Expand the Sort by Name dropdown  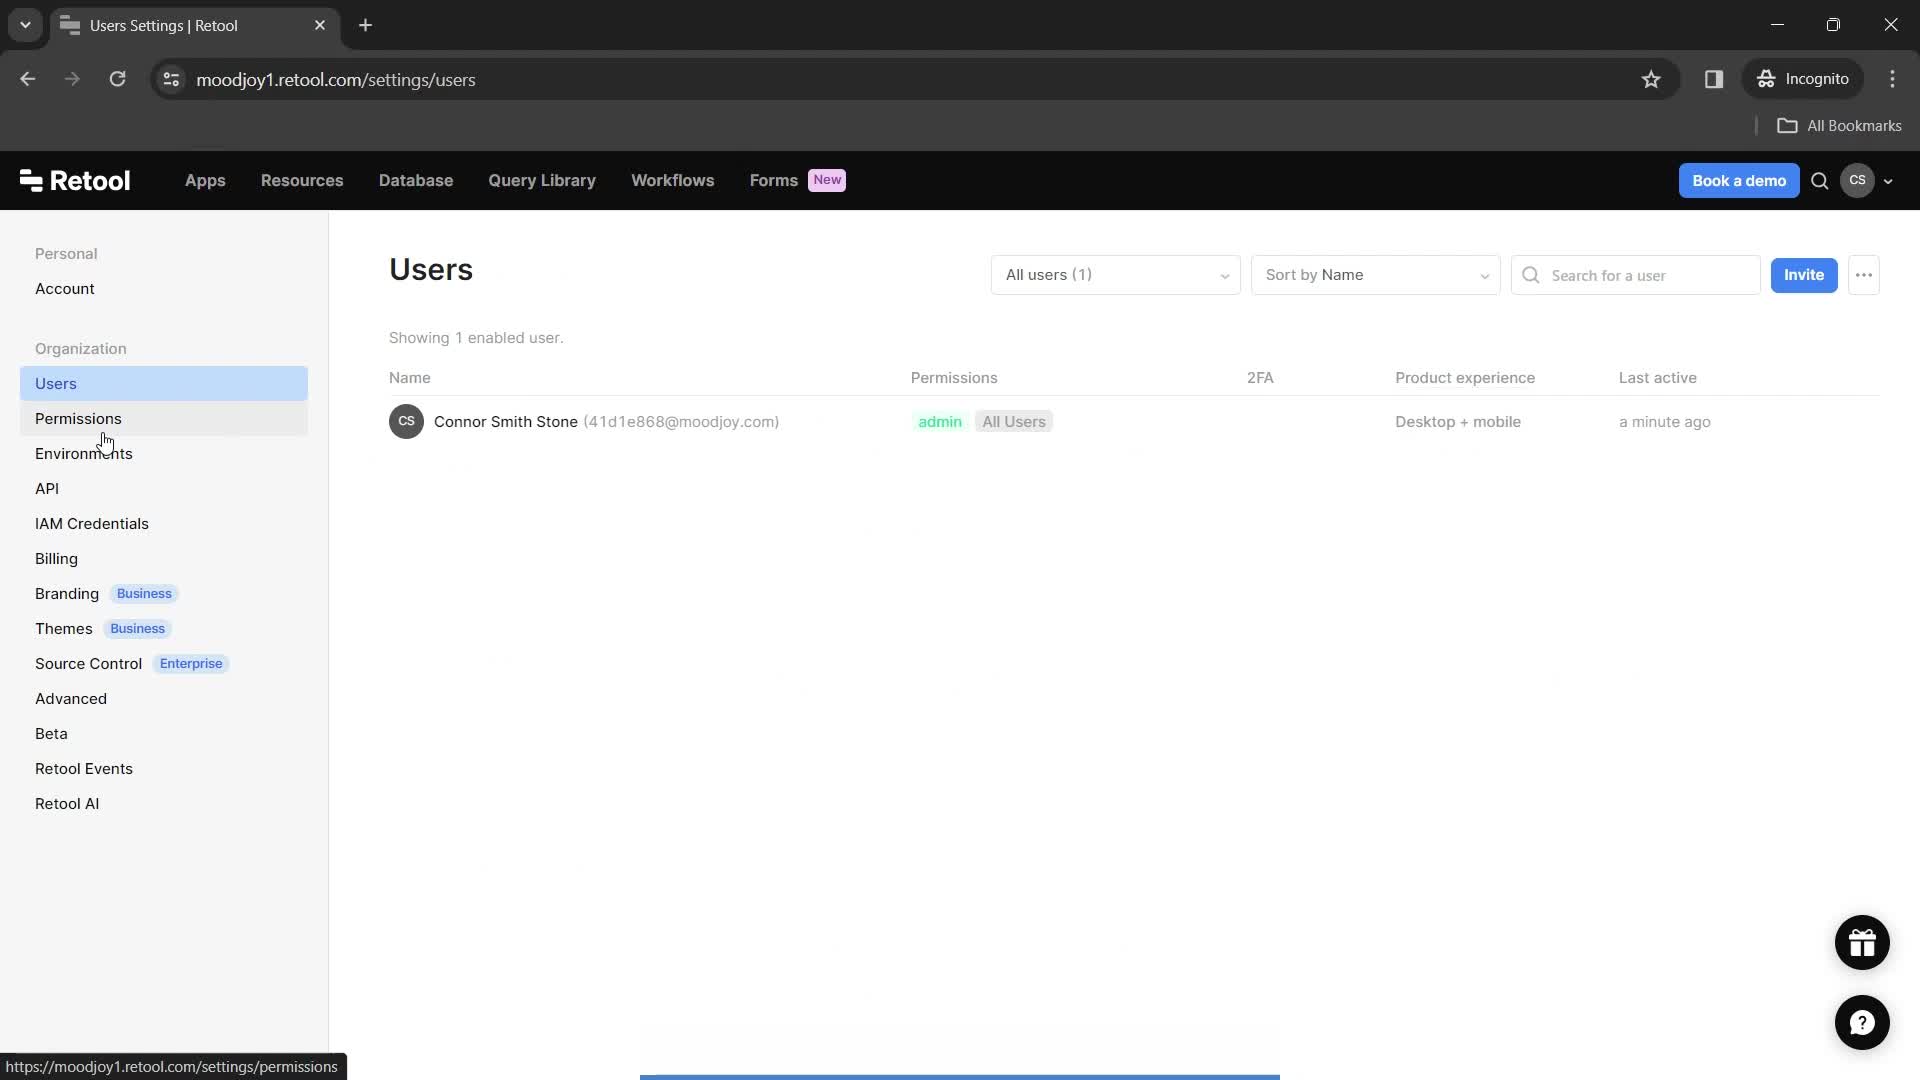1375,274
